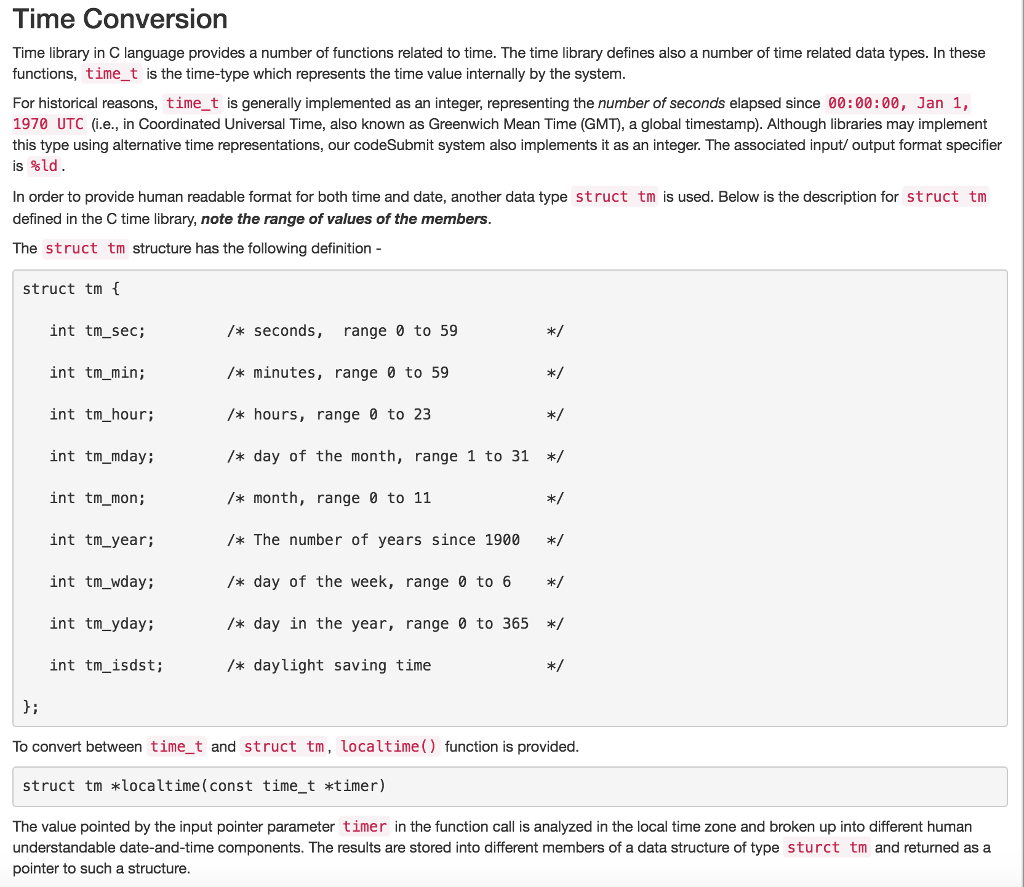Click the "localtime()" inline code word
Viewport: 1024px width, 887px height.
388,747
